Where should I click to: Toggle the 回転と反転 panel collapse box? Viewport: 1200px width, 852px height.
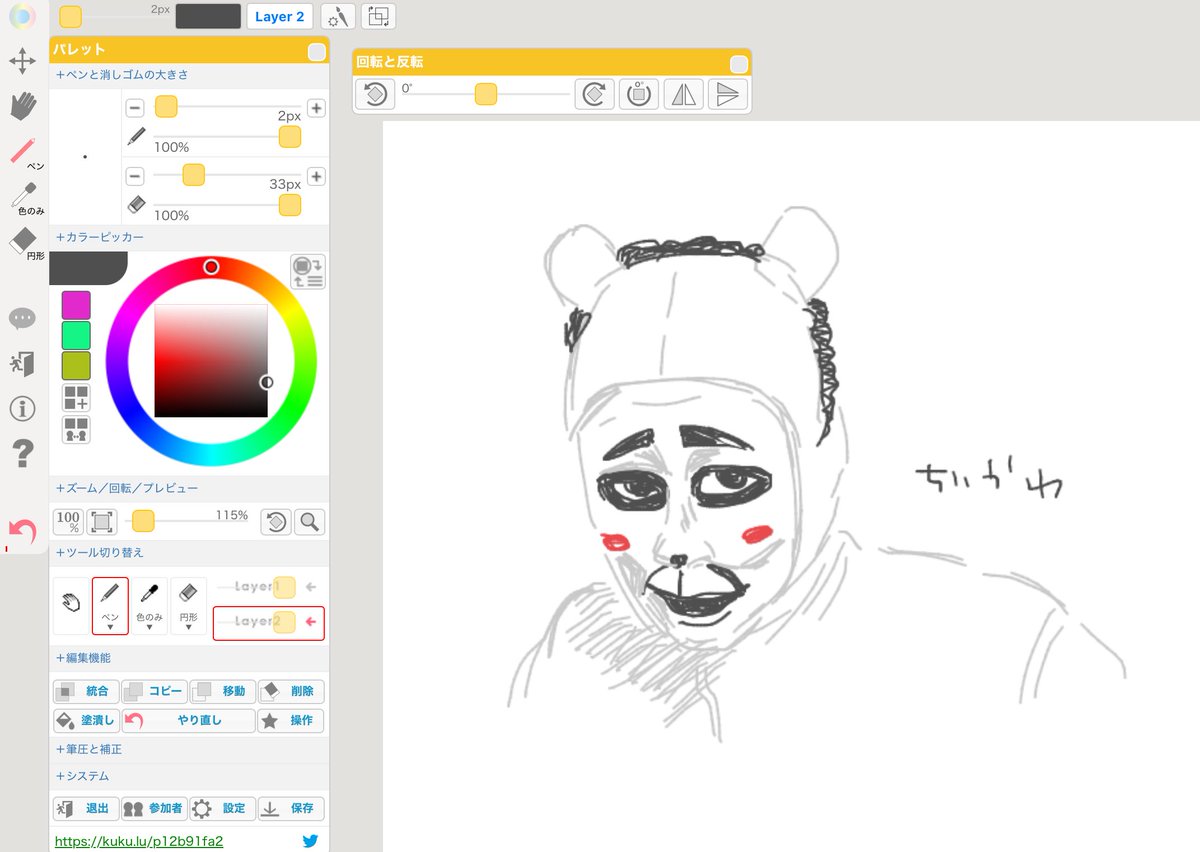(x=739, y=64)
